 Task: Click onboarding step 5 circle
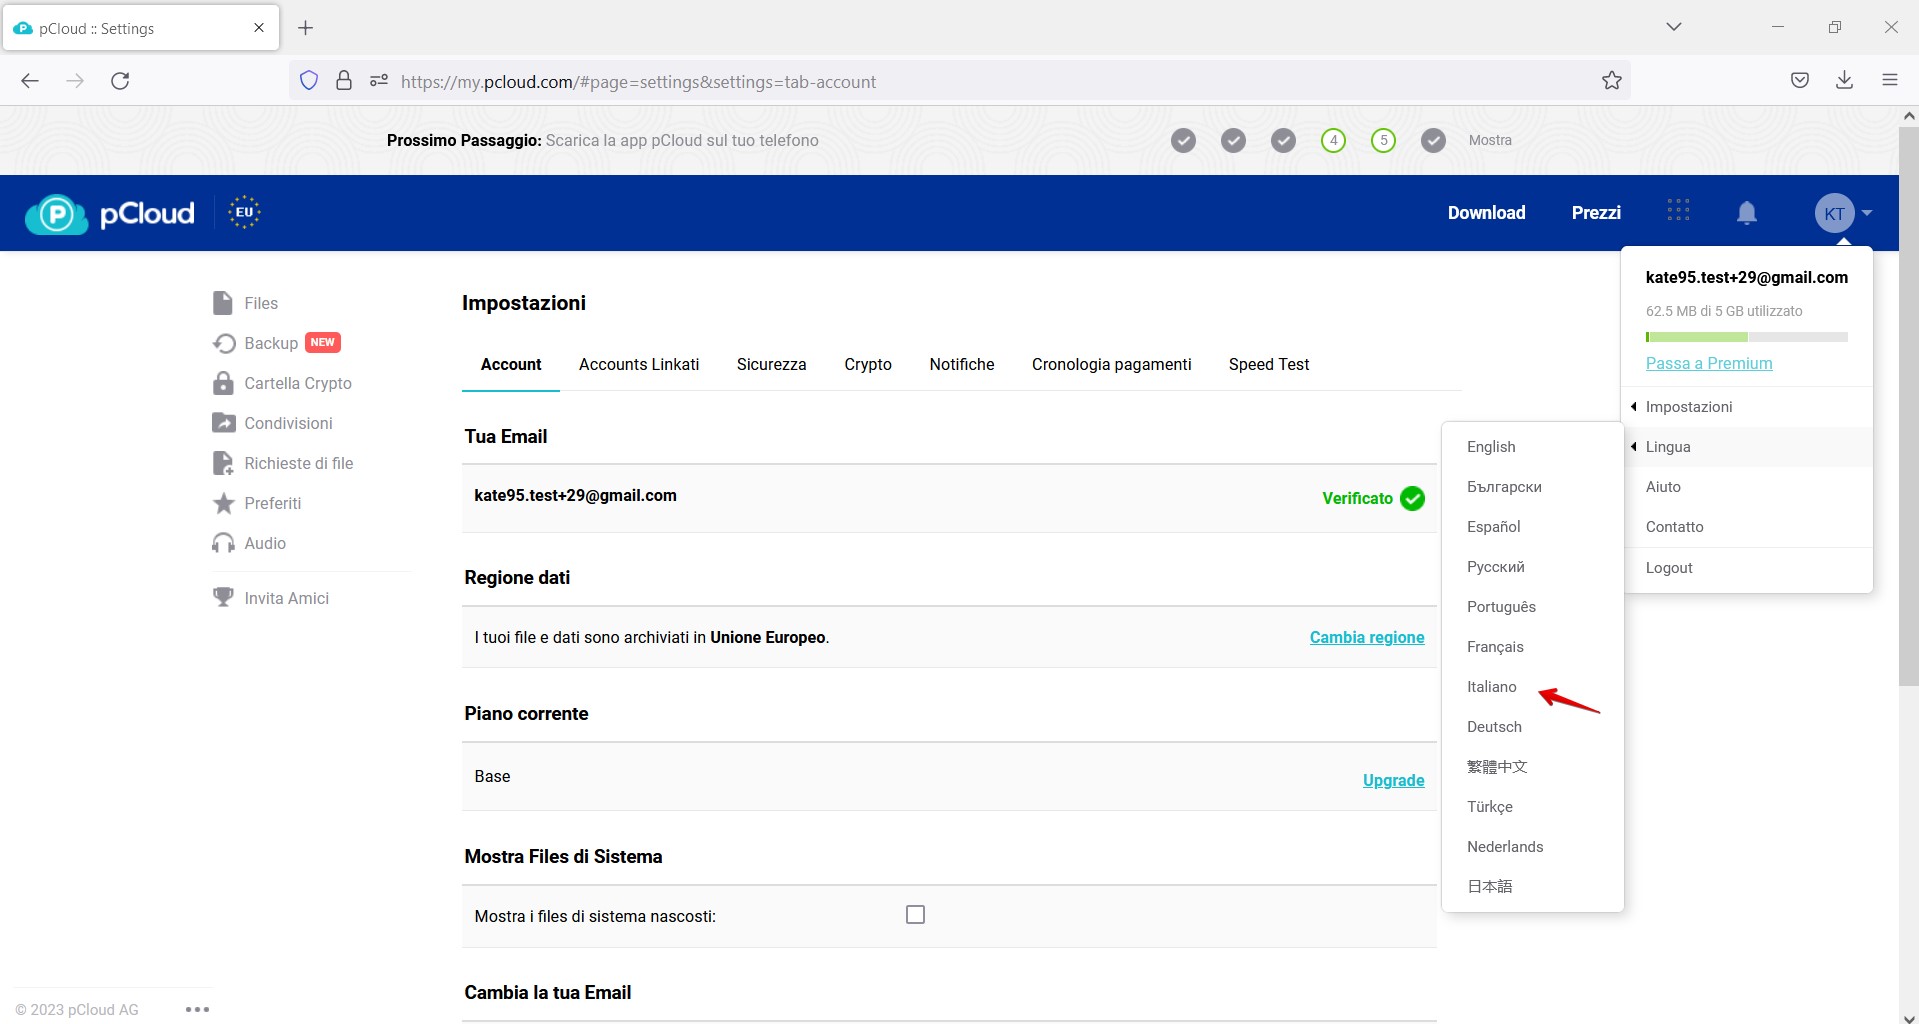click(x=1383, y=140)
